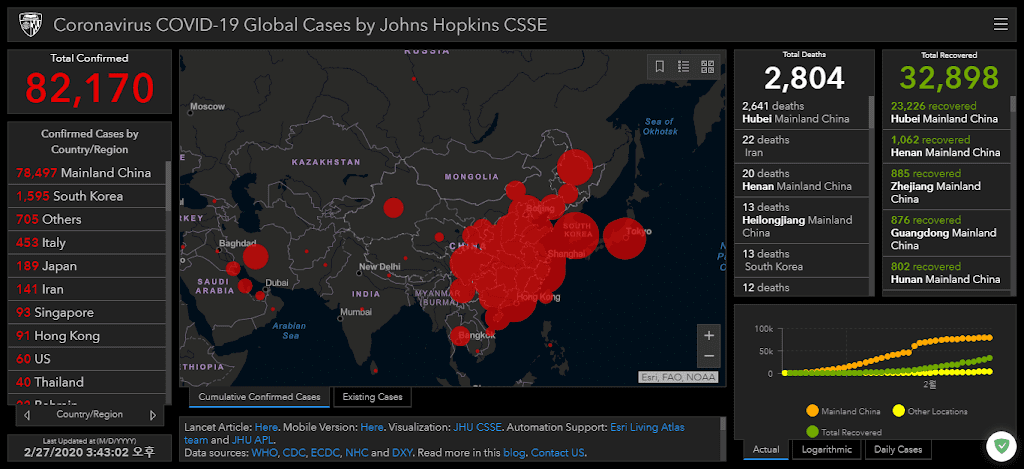1024x469 pixels.
Task: Zoom out on the map
Action: click(709, 356)
